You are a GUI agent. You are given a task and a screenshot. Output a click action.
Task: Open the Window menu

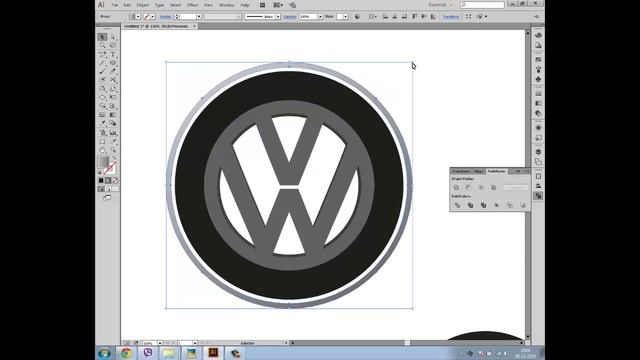[227, 5]
